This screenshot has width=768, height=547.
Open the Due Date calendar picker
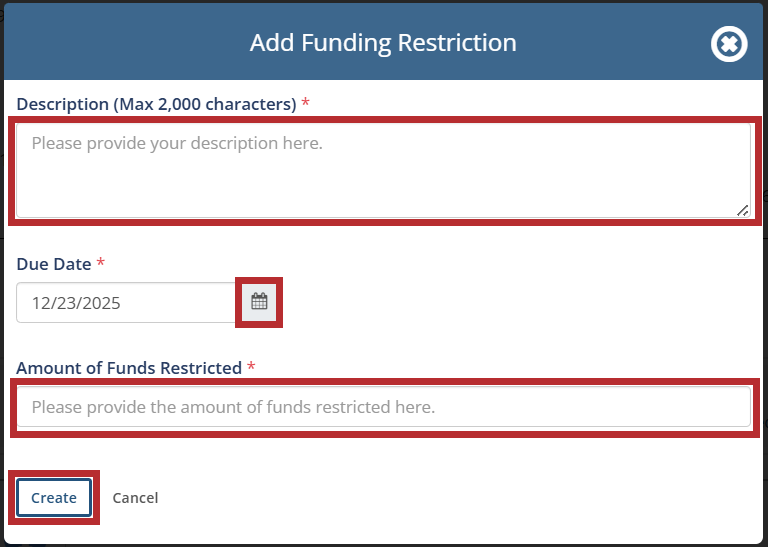(259, 302)
